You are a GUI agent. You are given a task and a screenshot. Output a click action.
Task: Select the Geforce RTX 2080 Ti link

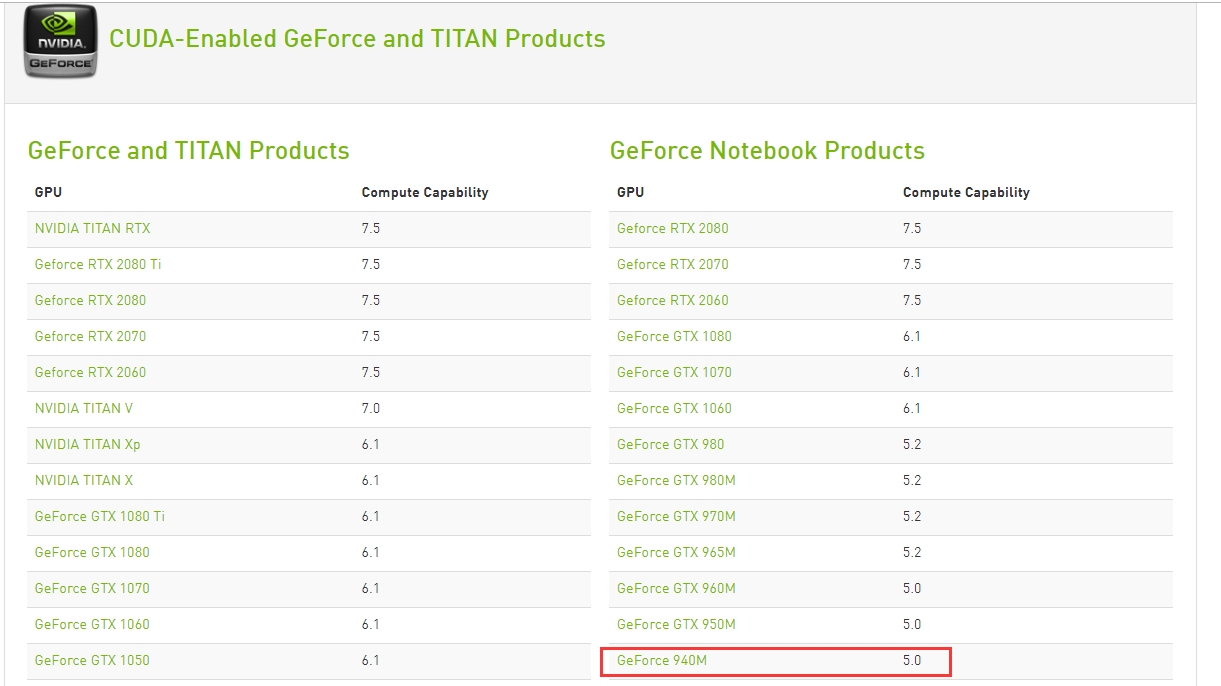click(x=97, y=264)
